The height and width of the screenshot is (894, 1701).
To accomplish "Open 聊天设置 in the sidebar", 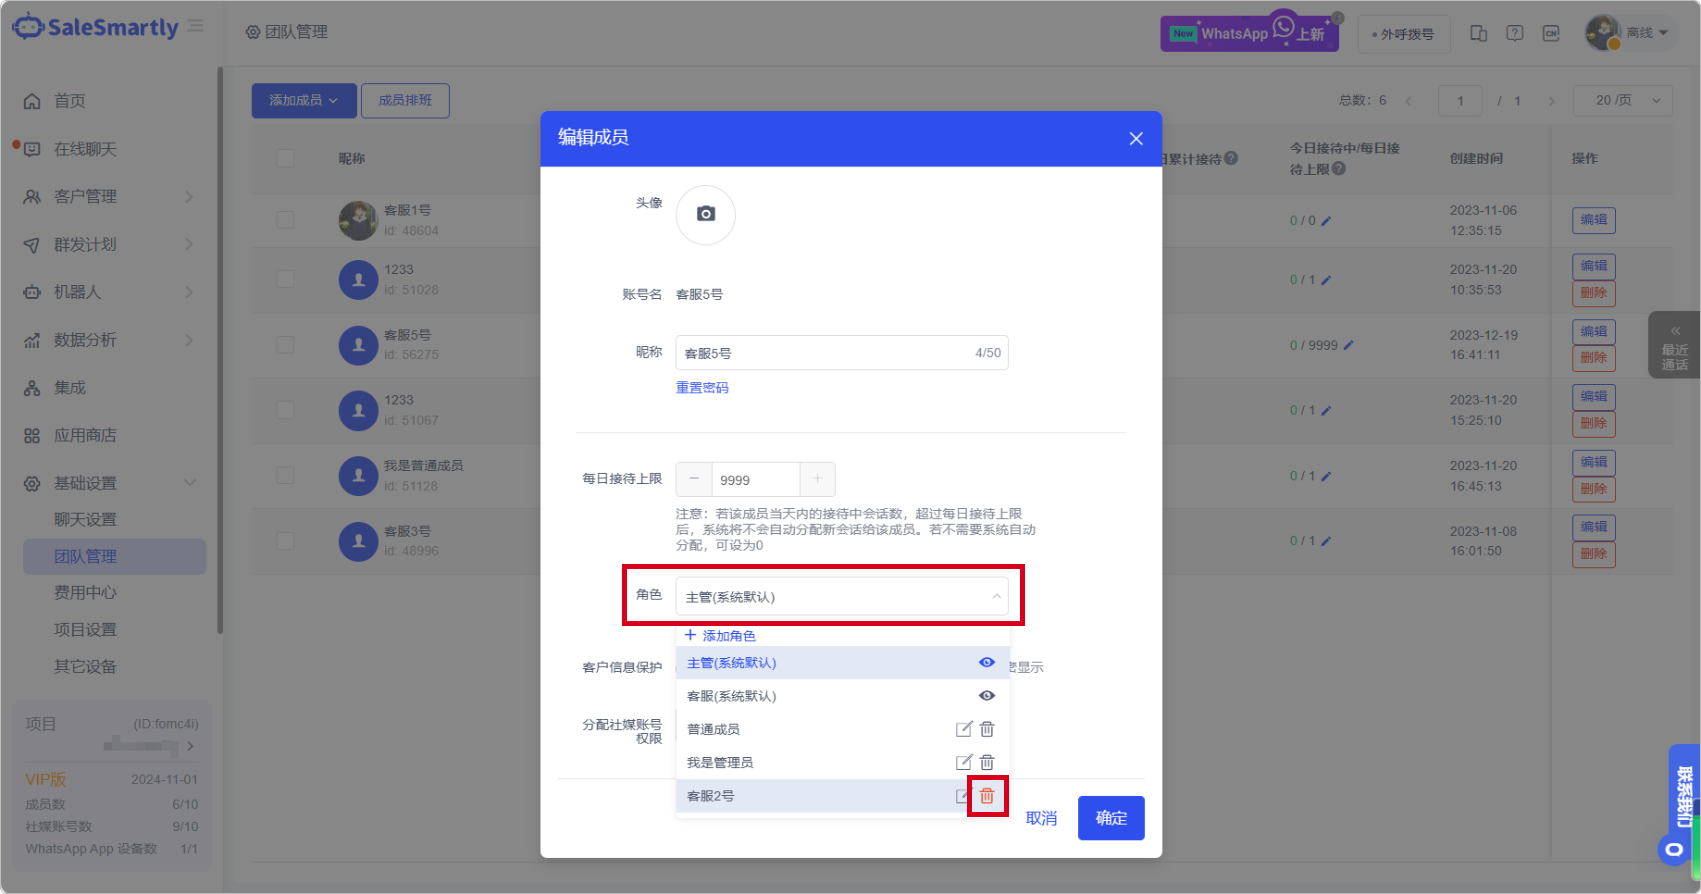I will [85, 520].
